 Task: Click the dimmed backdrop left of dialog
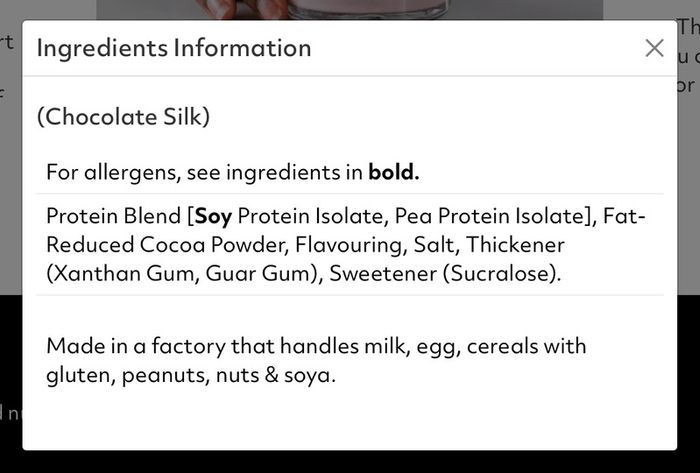tap(11, 147)
